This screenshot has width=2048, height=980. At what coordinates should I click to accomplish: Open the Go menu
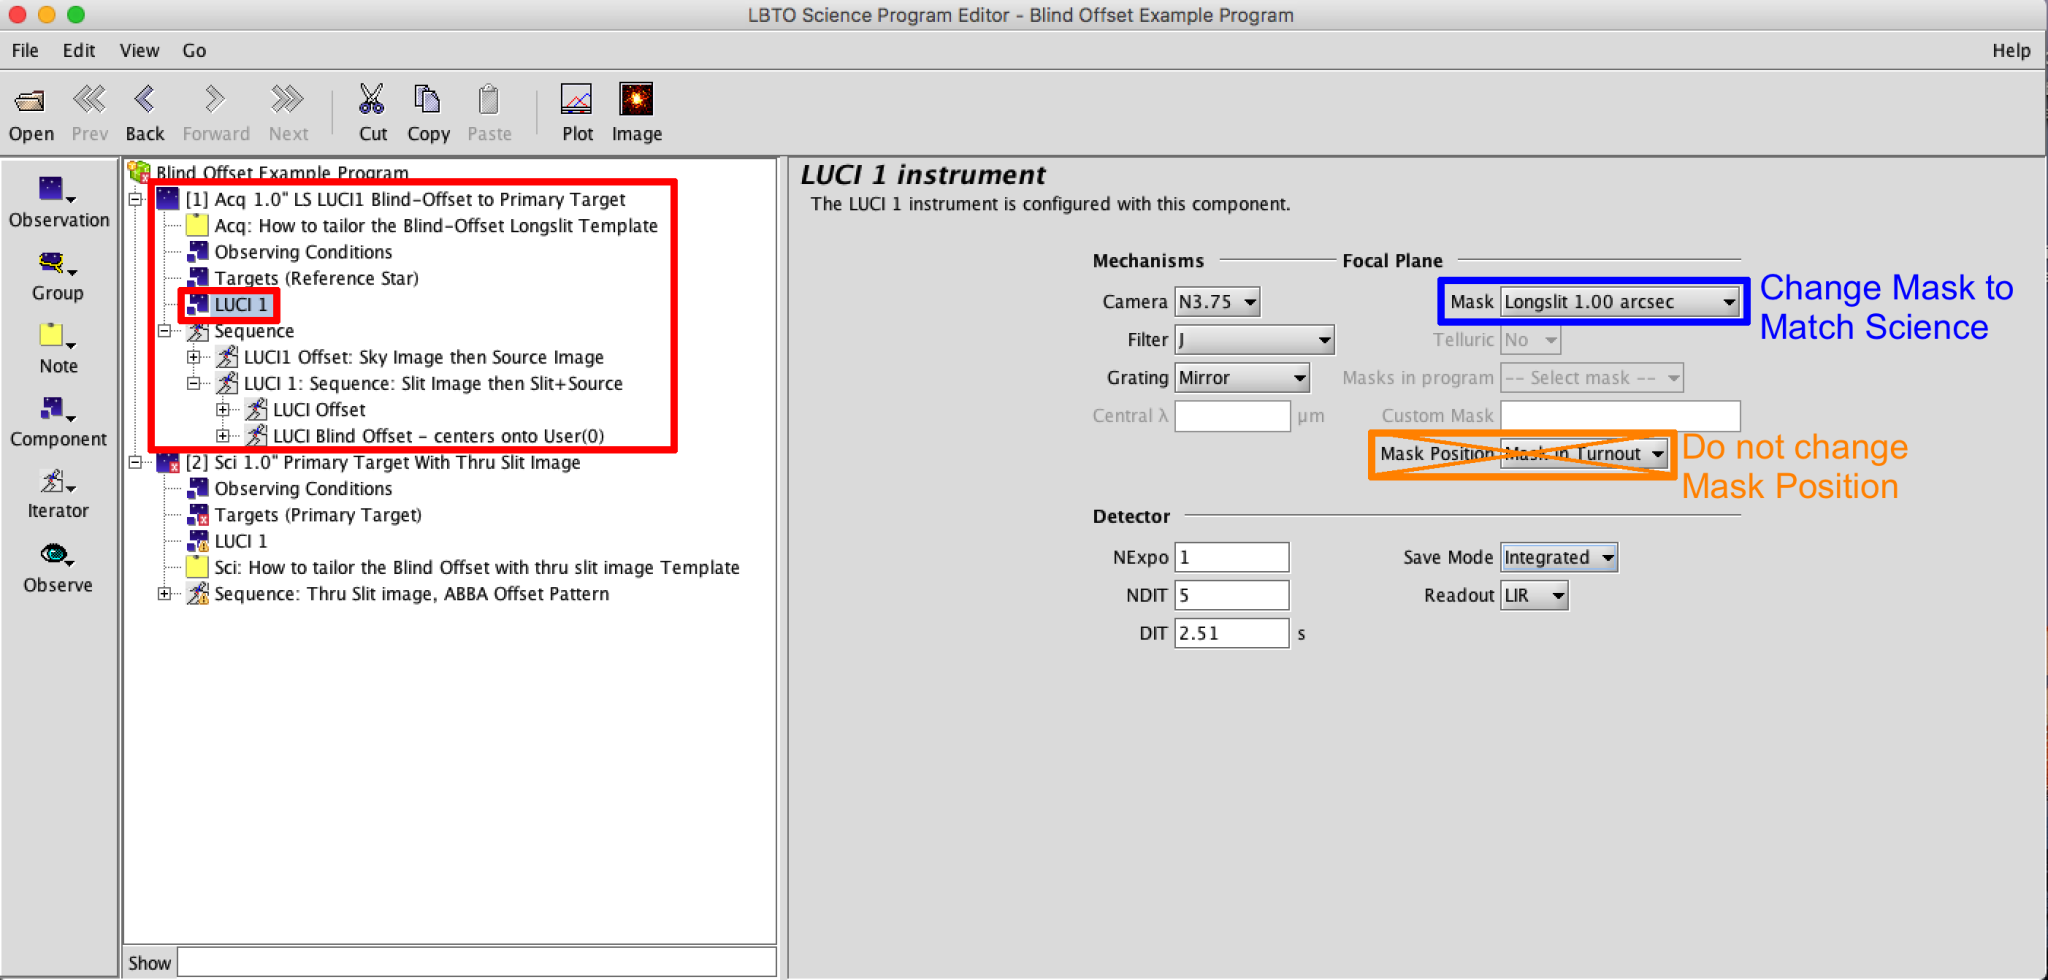(194, 50)
